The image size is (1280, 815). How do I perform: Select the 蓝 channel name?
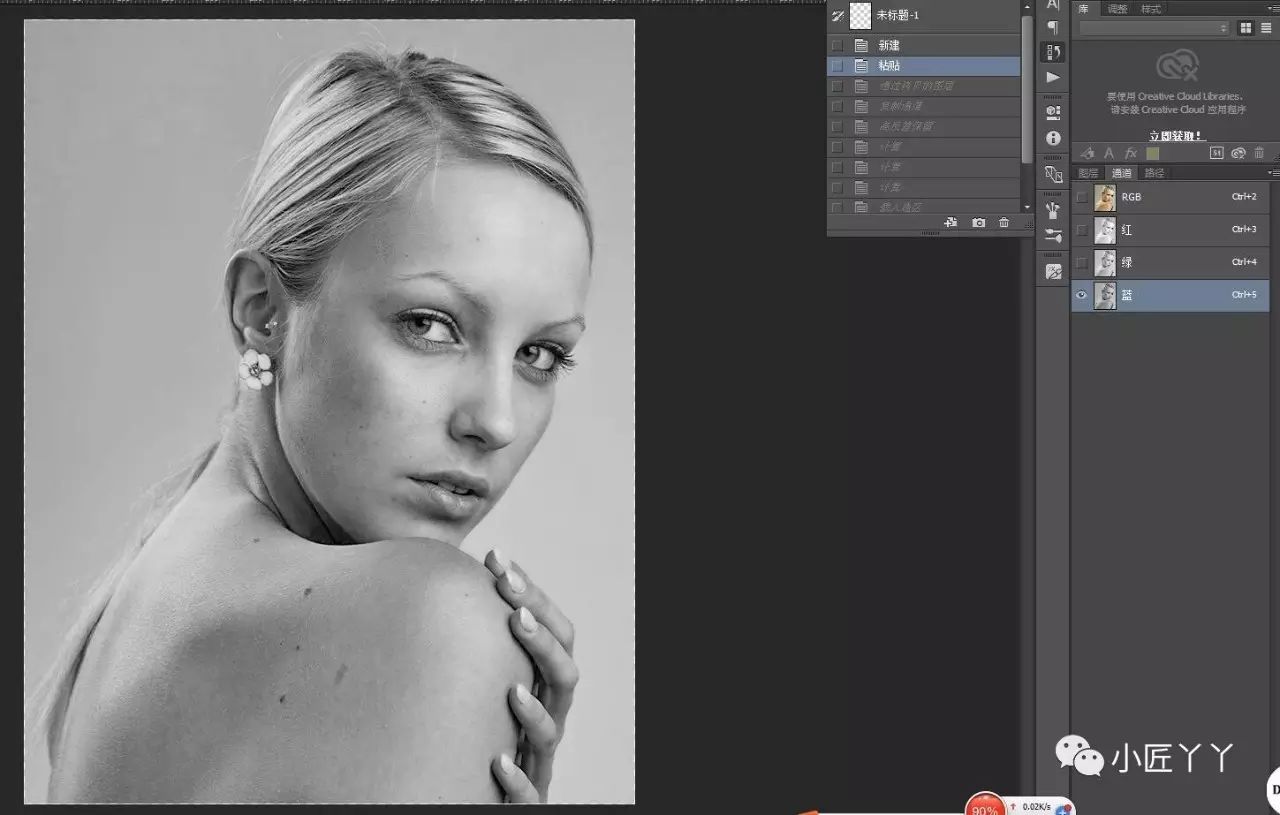pyautogui.click(x=1127, y=295)
